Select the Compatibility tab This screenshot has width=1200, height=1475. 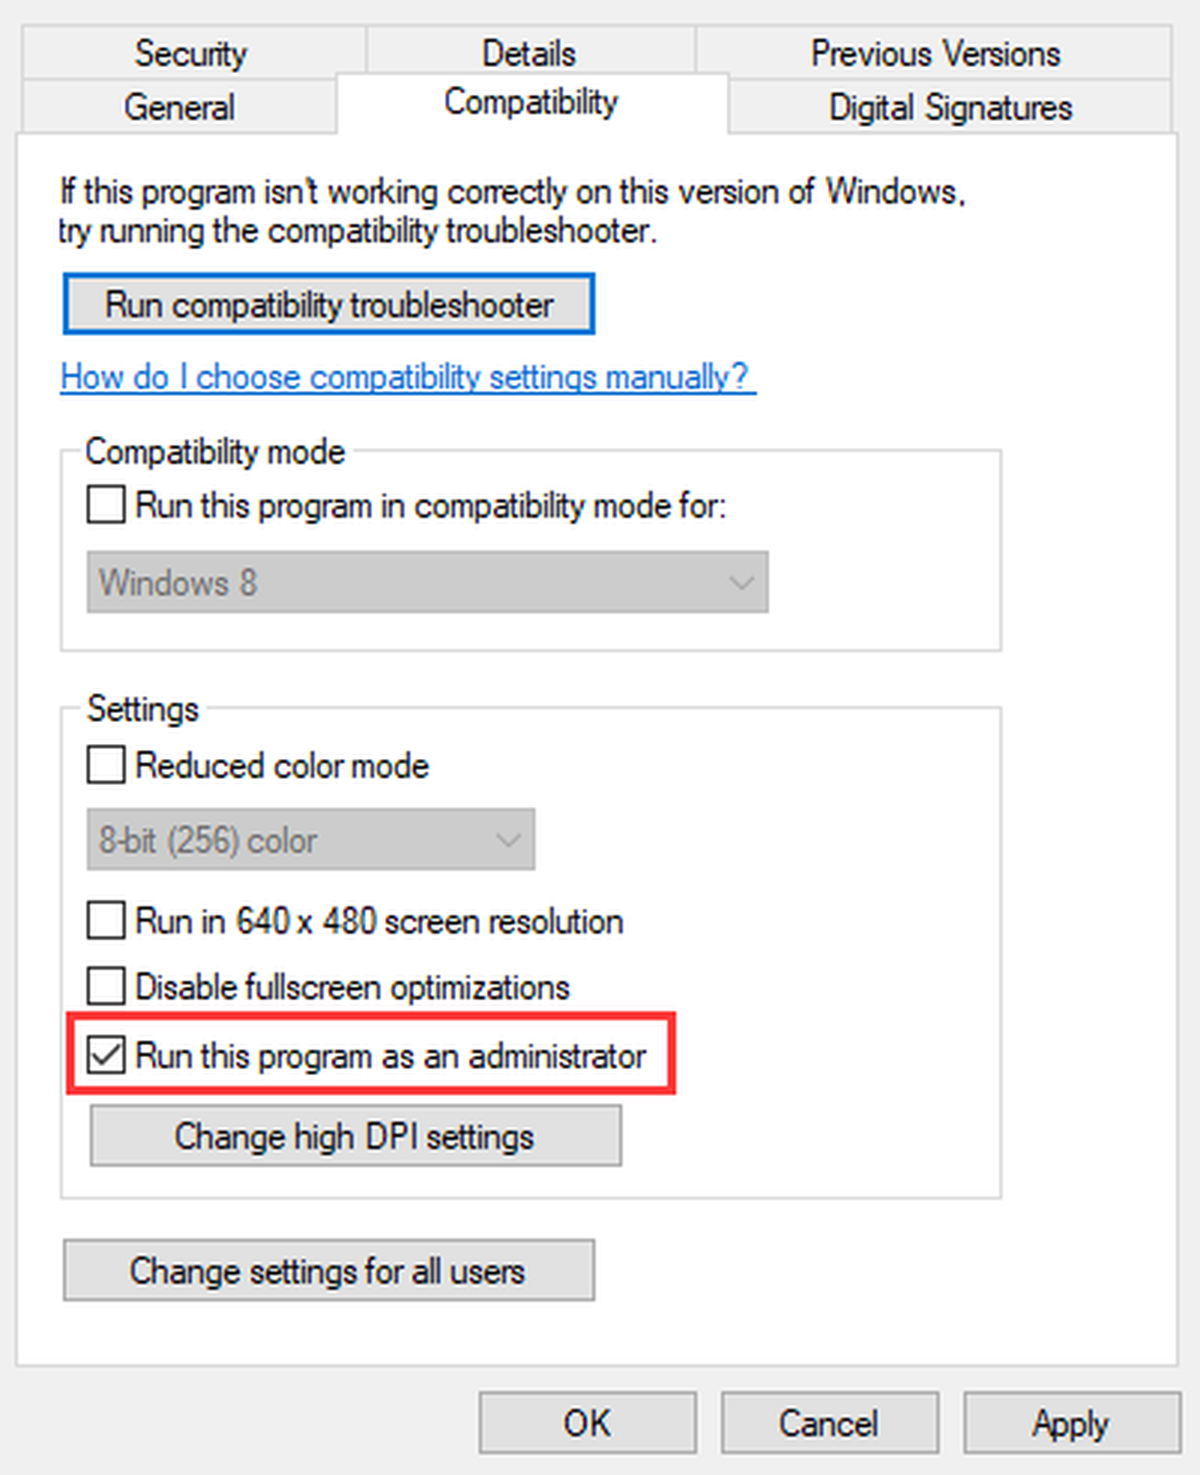[x=532, y=102]
